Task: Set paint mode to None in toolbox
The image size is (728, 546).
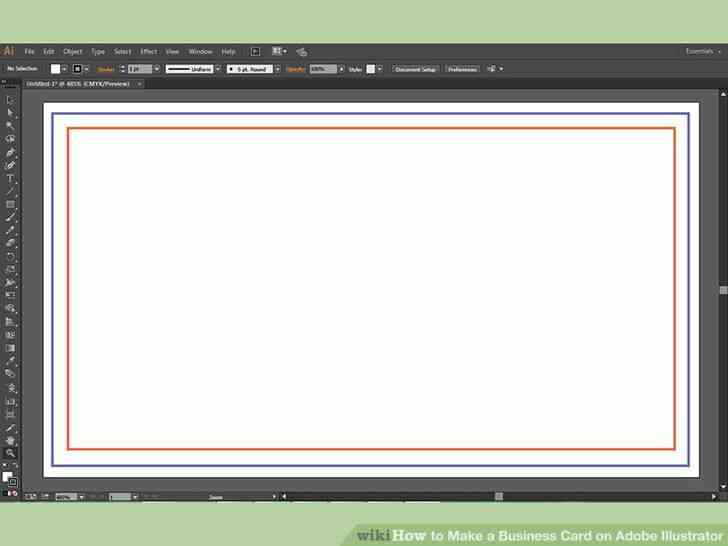Action: point(15,494)
